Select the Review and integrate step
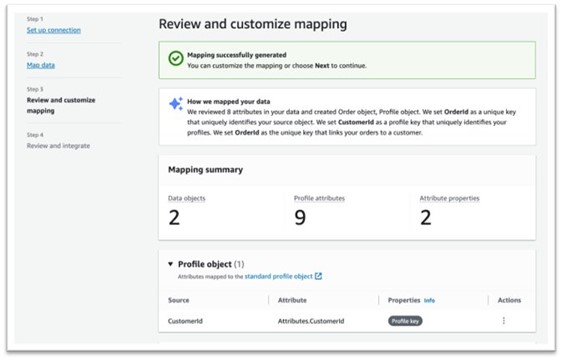562x360 pixels. 58,146
